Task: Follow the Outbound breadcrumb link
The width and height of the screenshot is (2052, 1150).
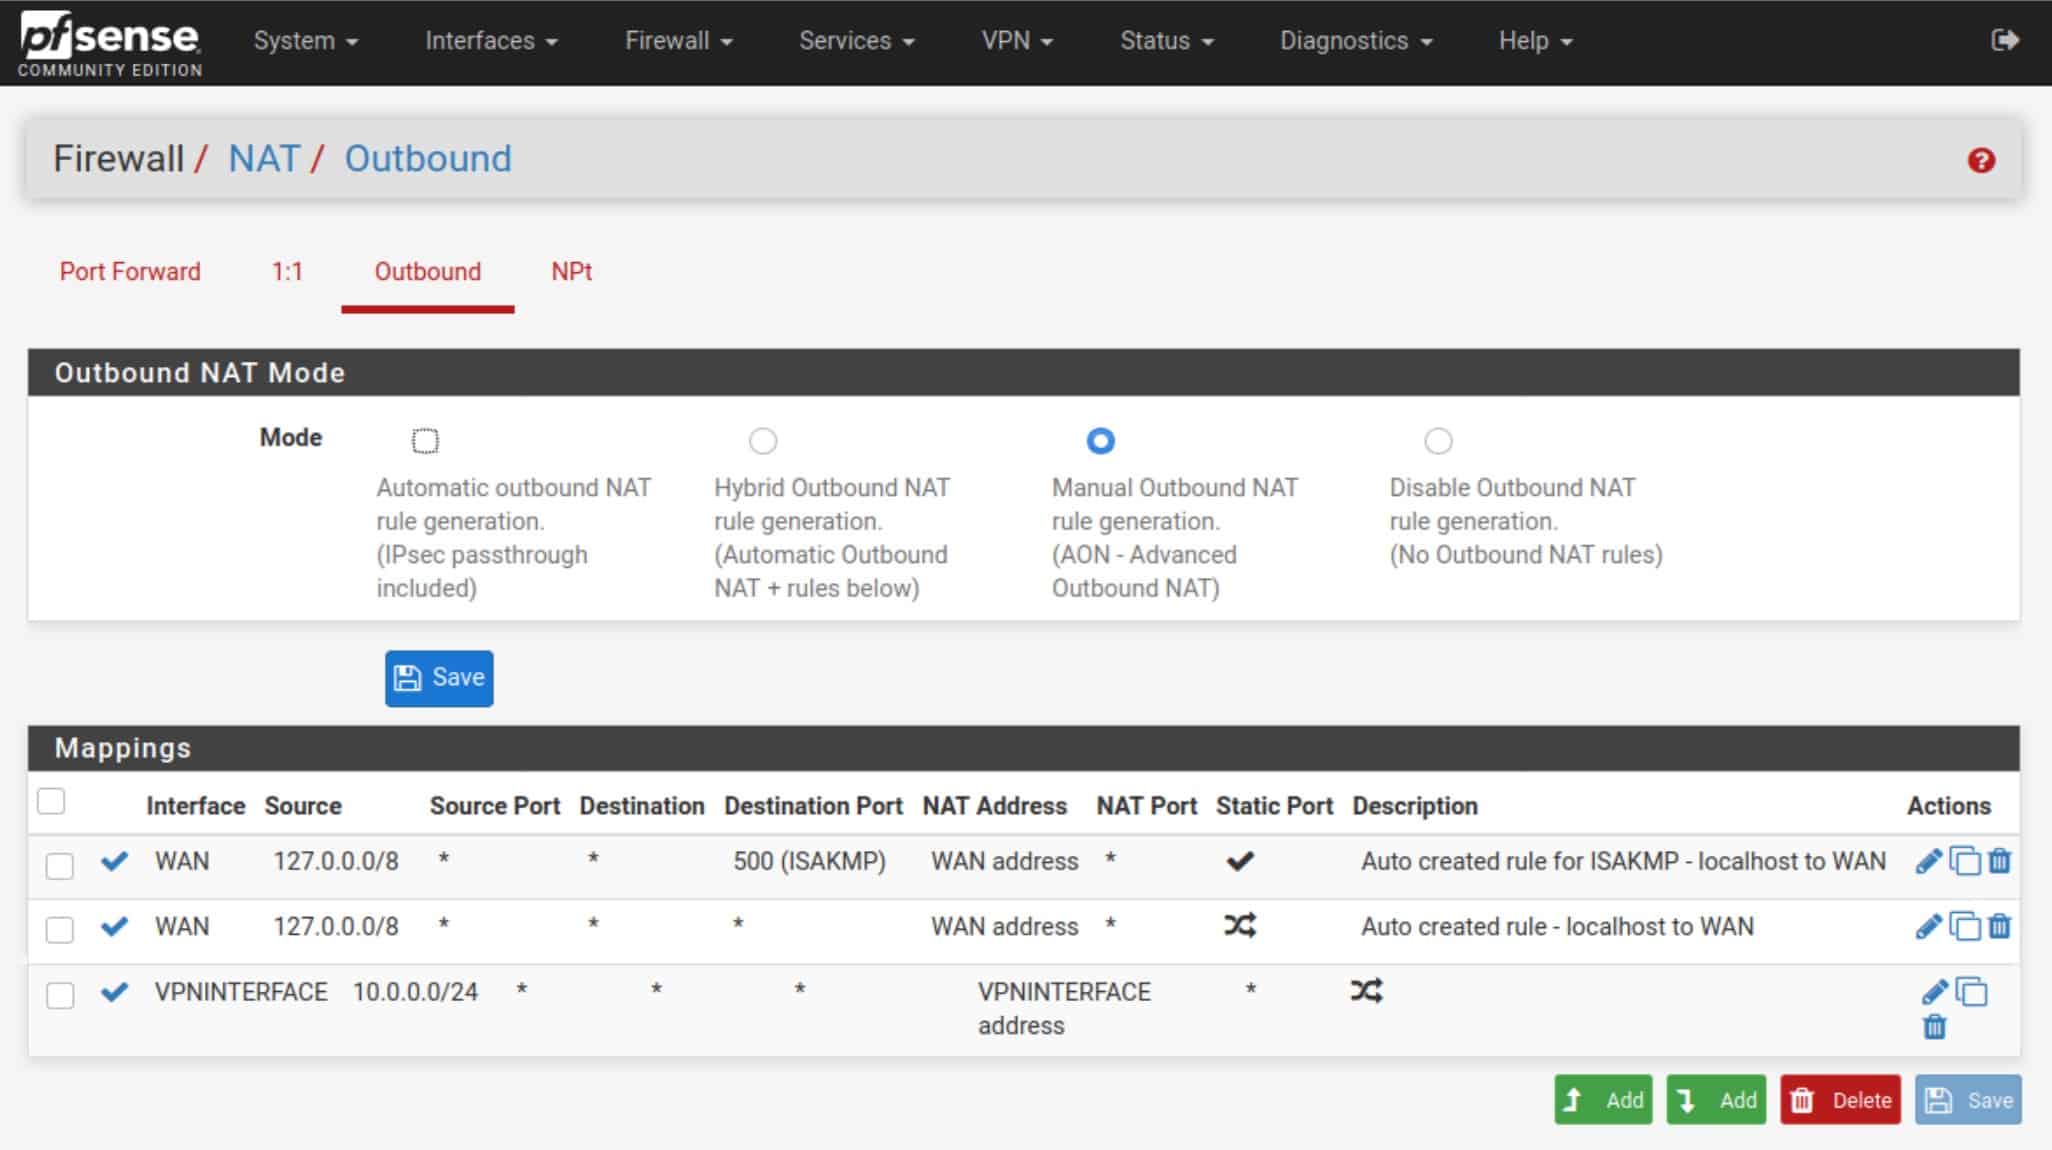Action: 428,159
